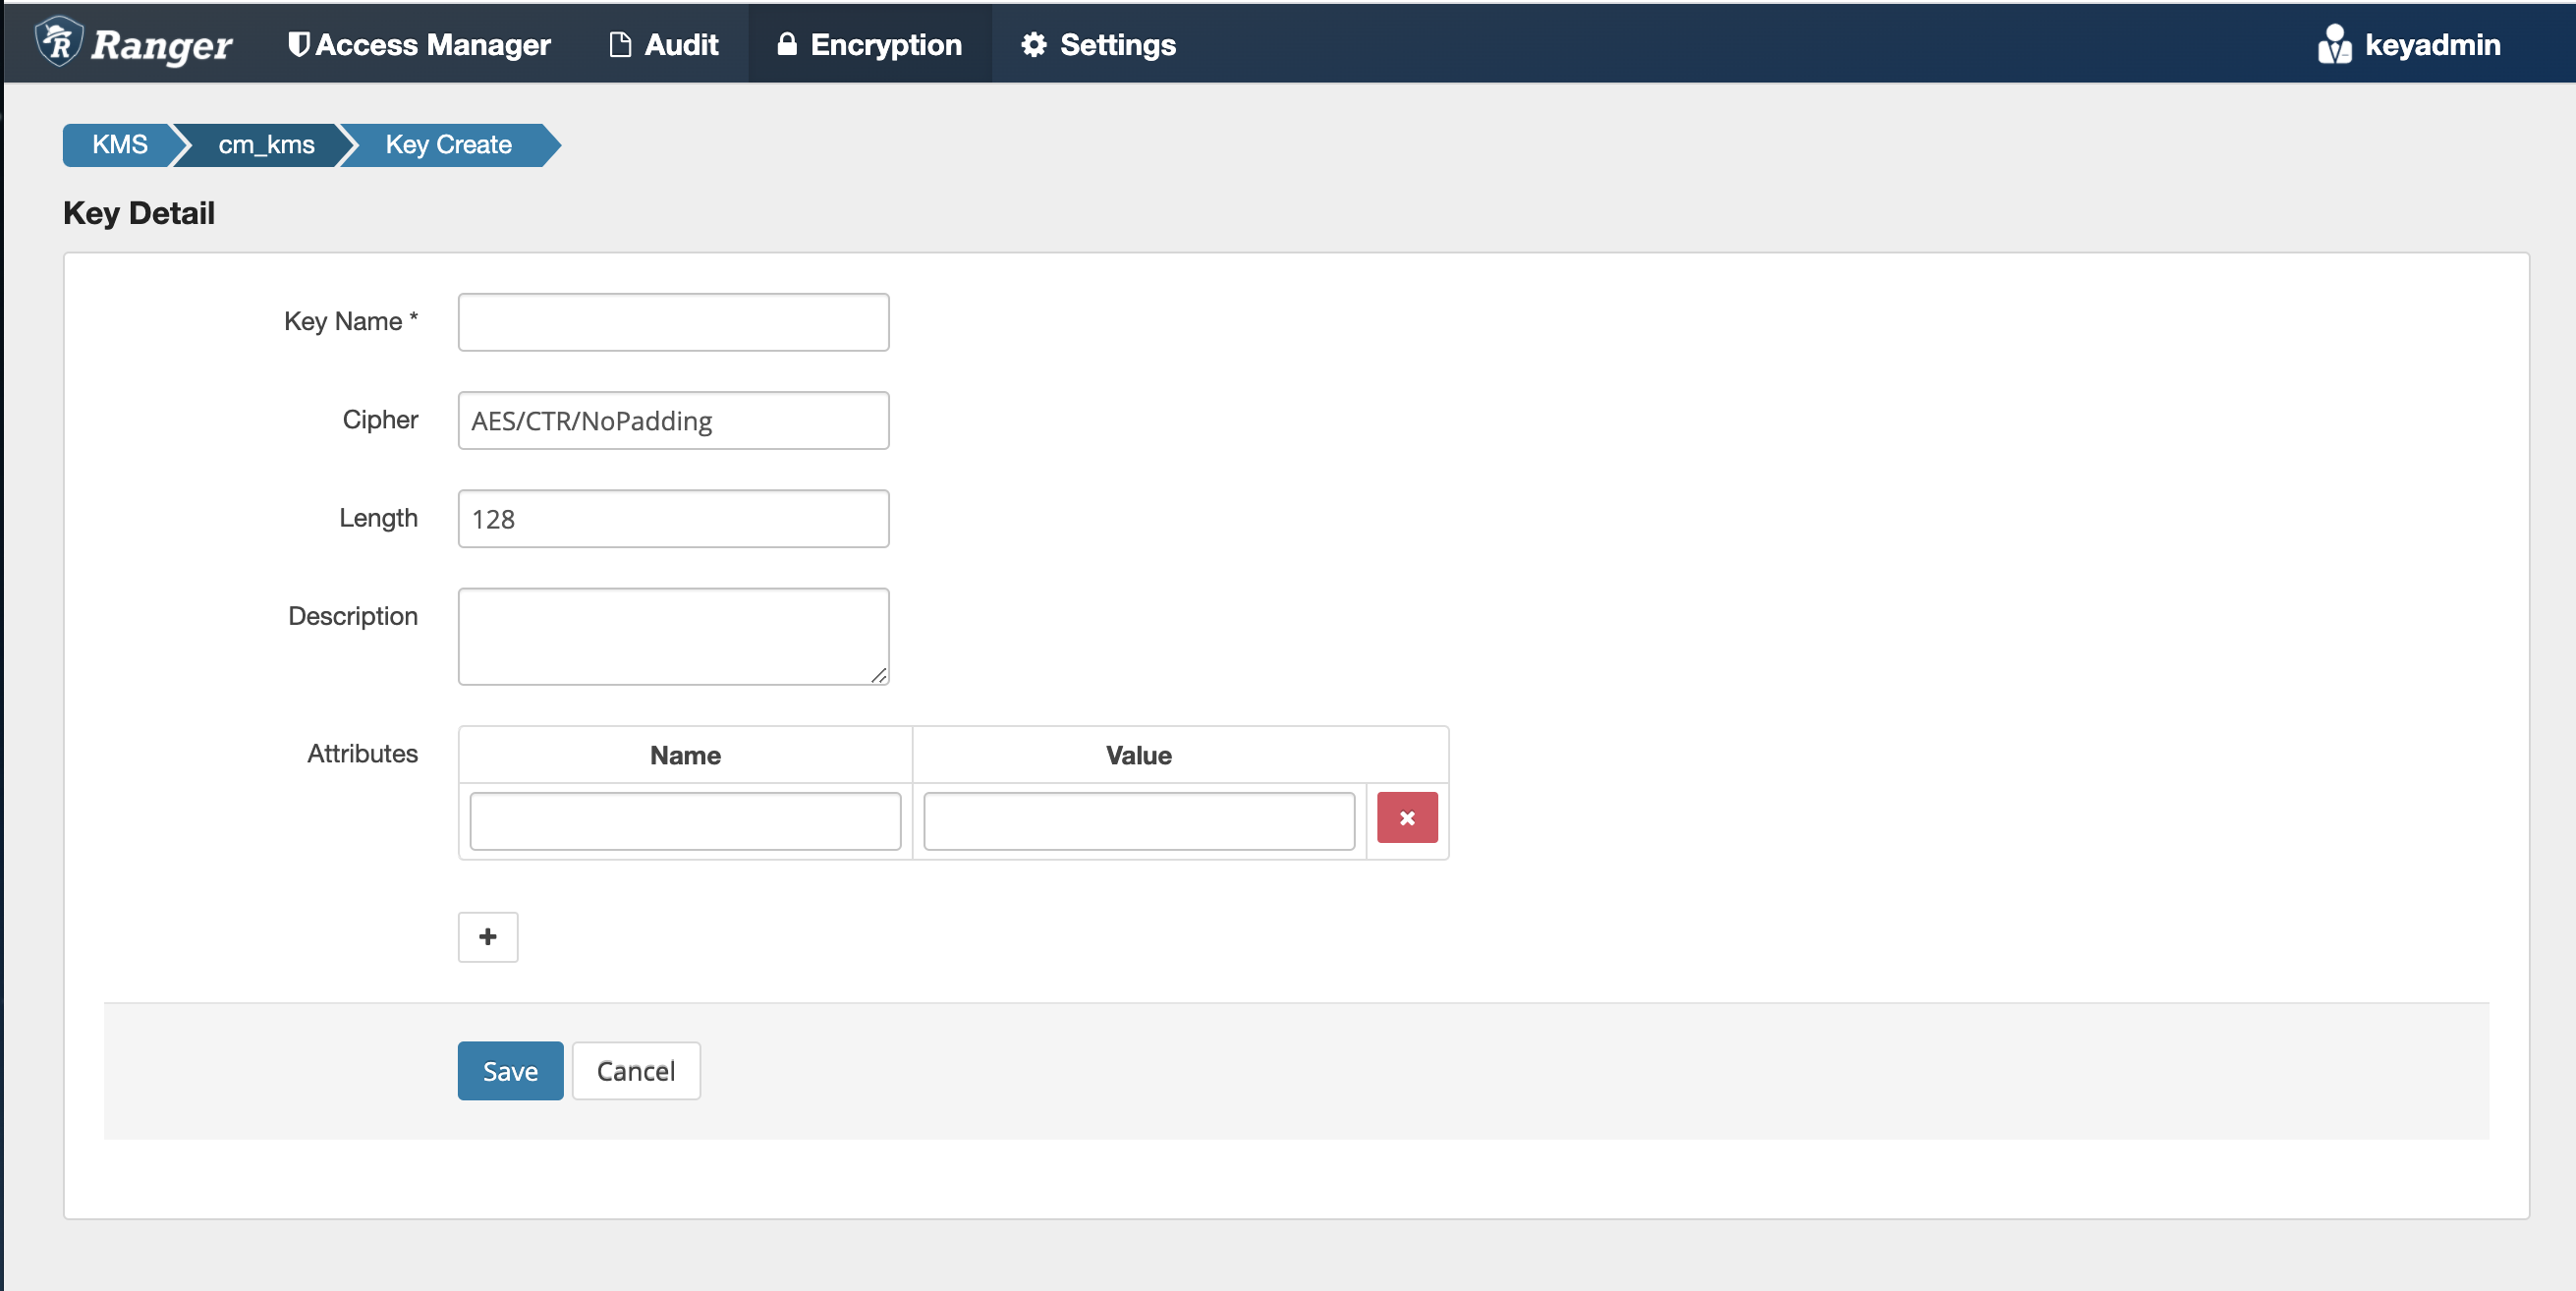Viewport: 2576px width, 1291px height.
Task: Go to KMS breadcrumb
Action: click(x=119, y=145)
